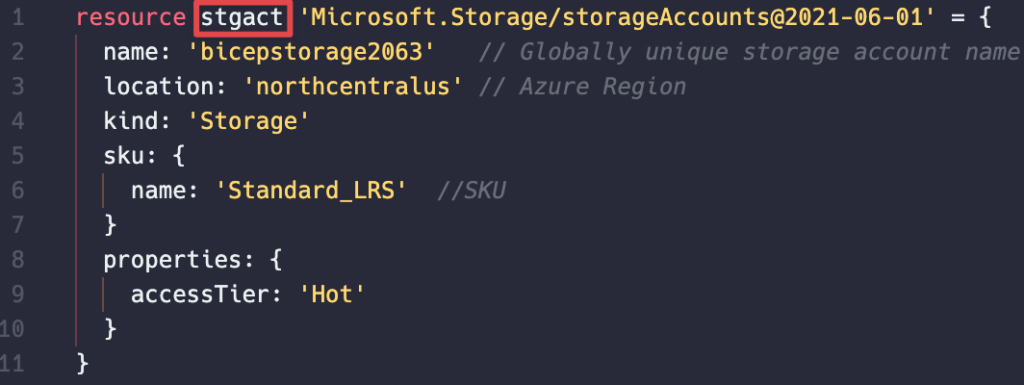Screen dimensions: 1024x385
Task: Click the Globally unique storage account comment
Action: point(749,53)
